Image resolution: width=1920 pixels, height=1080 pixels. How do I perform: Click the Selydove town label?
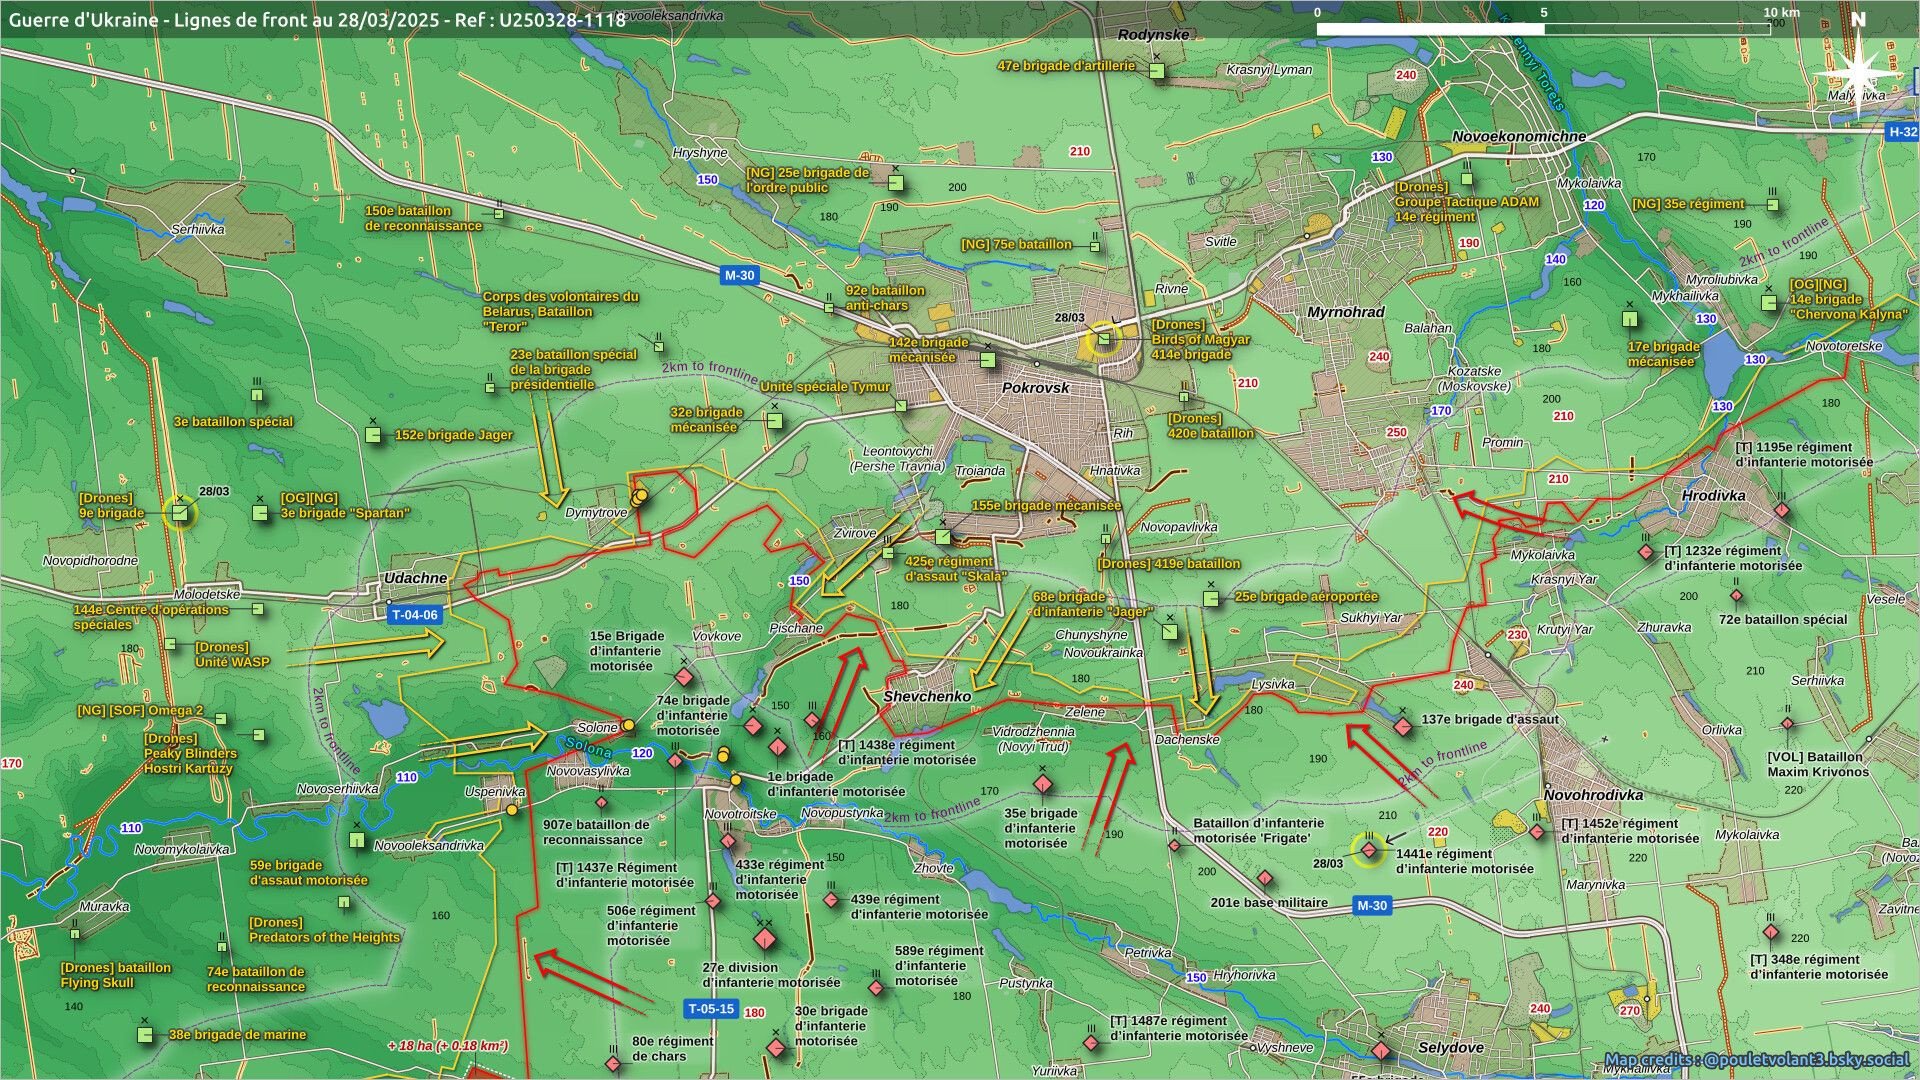(x=1451, y=1047)
